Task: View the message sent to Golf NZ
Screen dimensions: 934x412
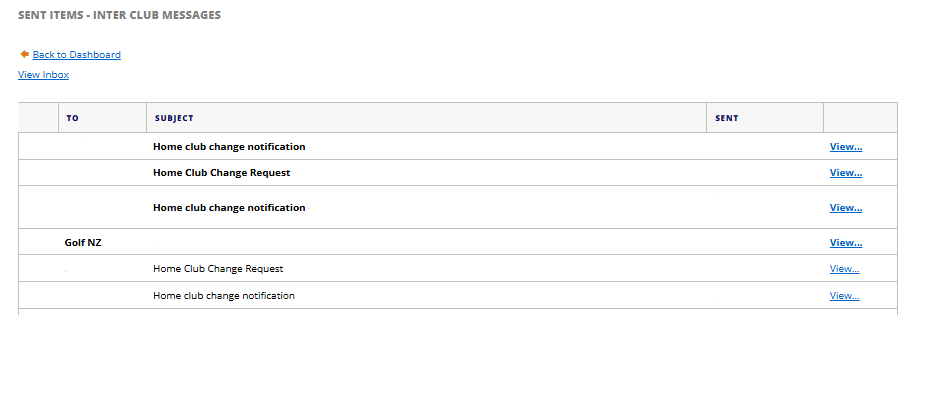Action: (x=845, y=242)
